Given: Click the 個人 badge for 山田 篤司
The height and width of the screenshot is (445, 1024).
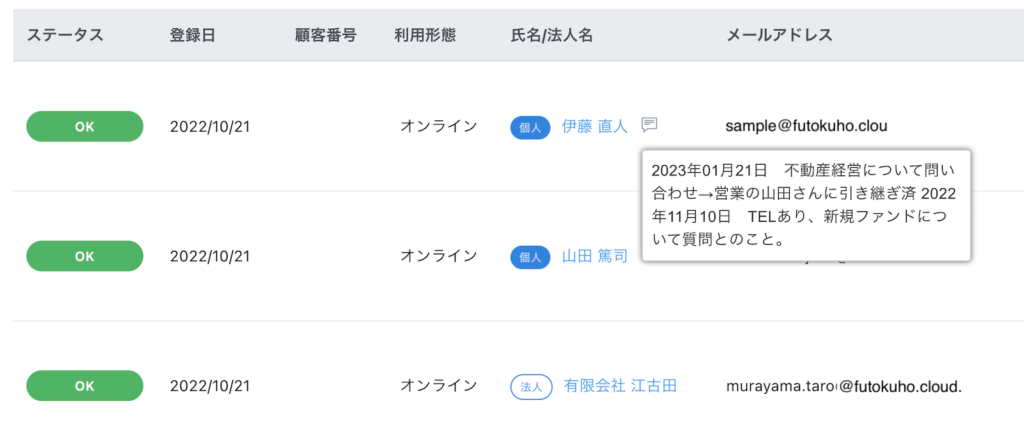Looking at the screenshot, I should [x=530, y=257].
